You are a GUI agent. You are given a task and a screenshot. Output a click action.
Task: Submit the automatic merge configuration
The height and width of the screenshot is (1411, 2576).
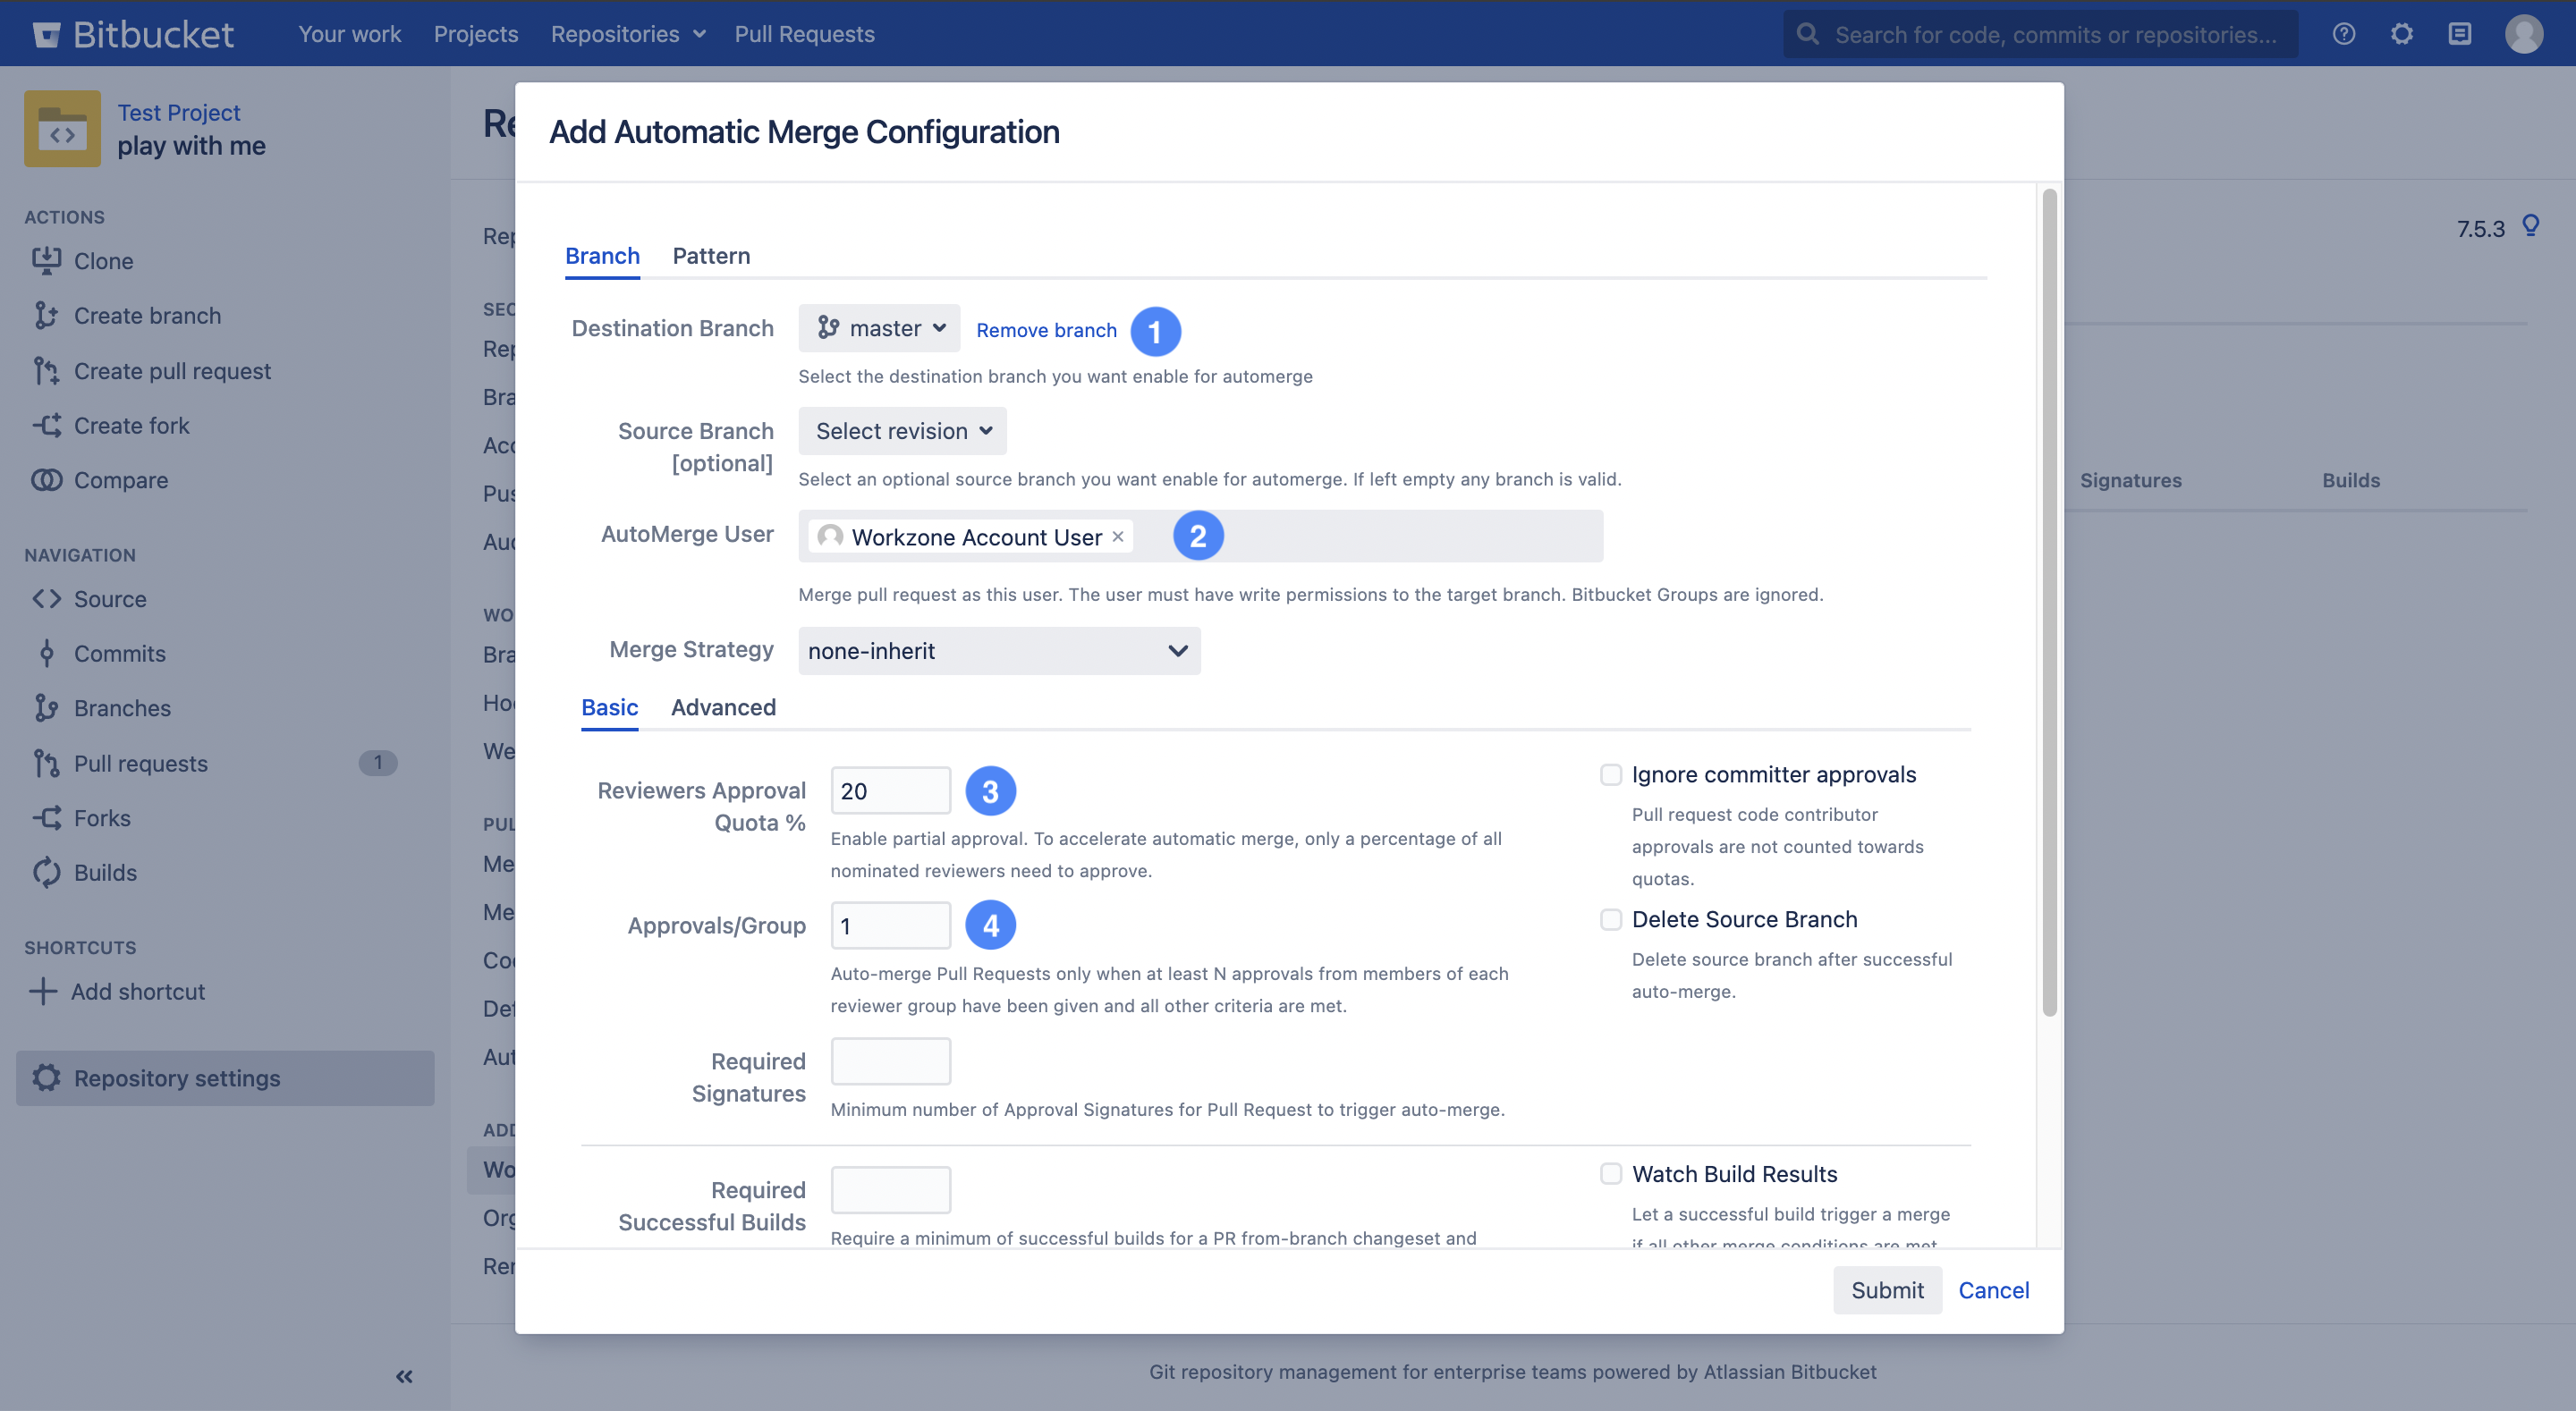1887,1290
